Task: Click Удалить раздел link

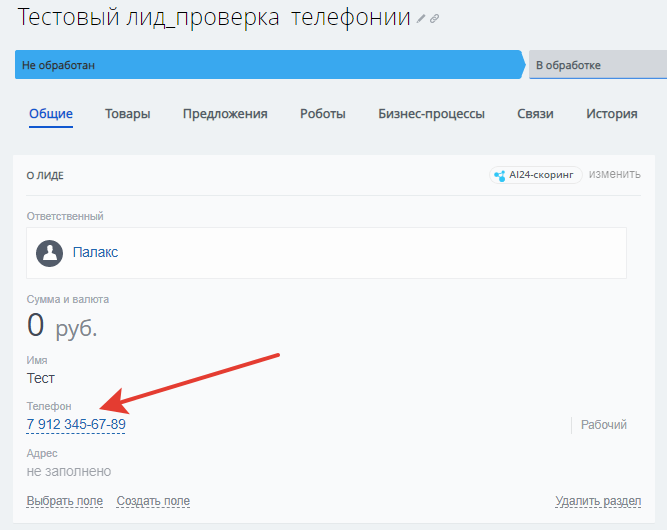Action: pos(598,501)
